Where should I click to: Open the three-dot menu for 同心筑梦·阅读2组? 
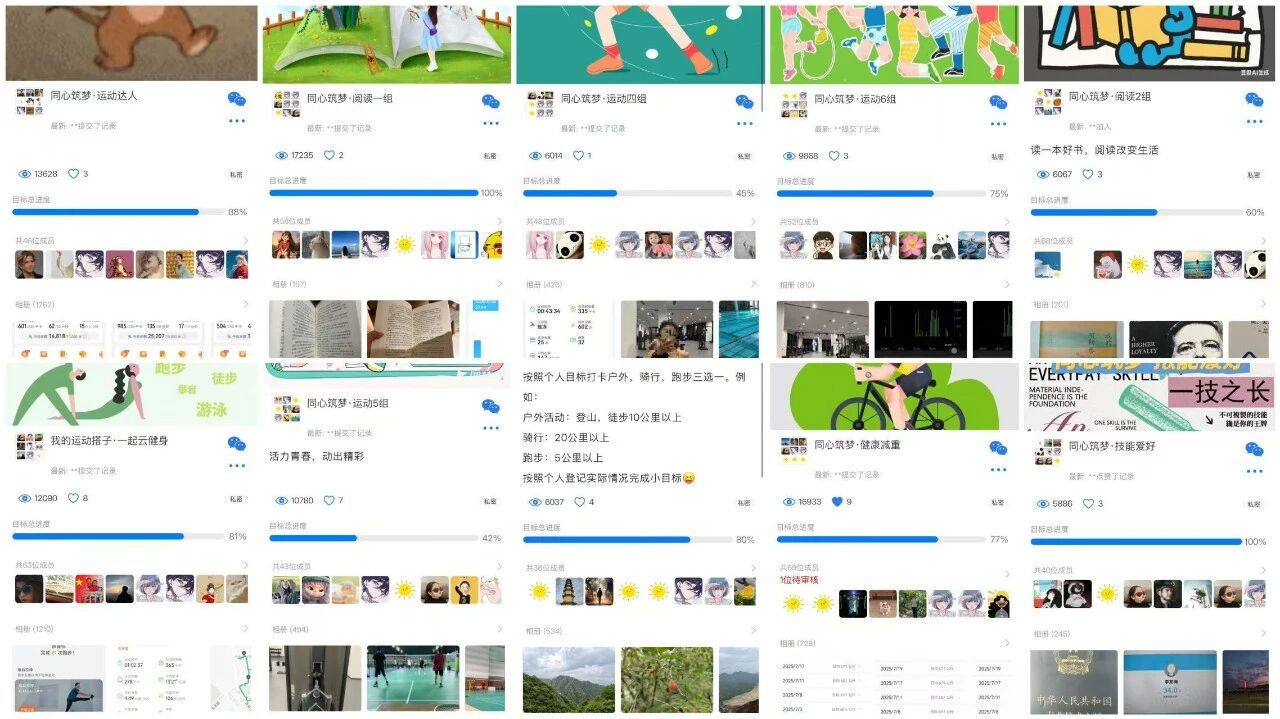point(1253,122)
